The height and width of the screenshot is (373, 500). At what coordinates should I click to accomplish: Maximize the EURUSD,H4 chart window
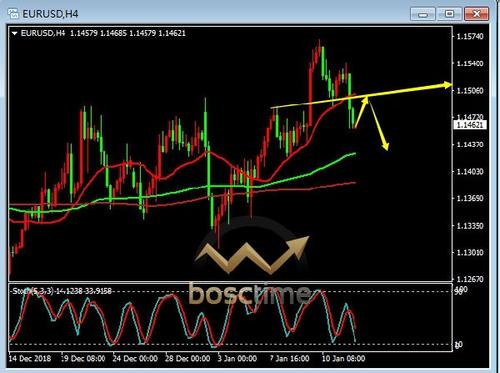click(449, 14)
